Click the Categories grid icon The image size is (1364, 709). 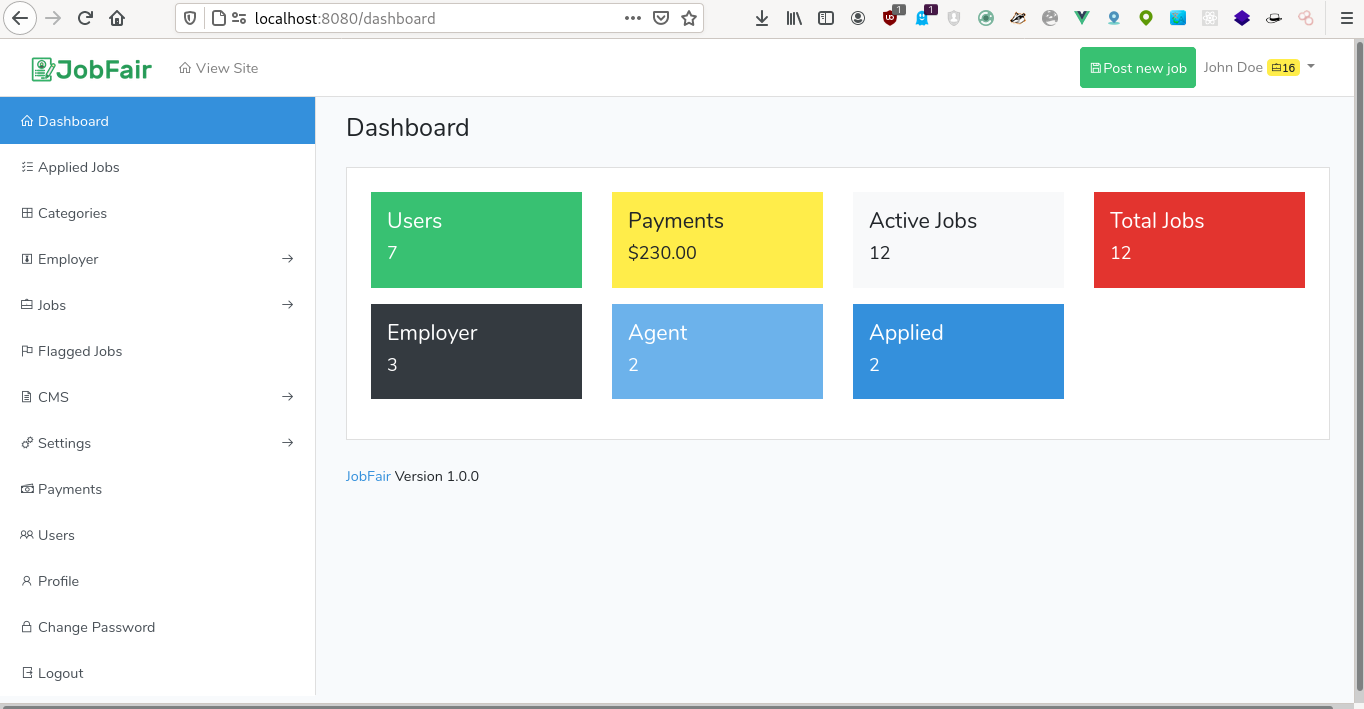coord(27,213)
